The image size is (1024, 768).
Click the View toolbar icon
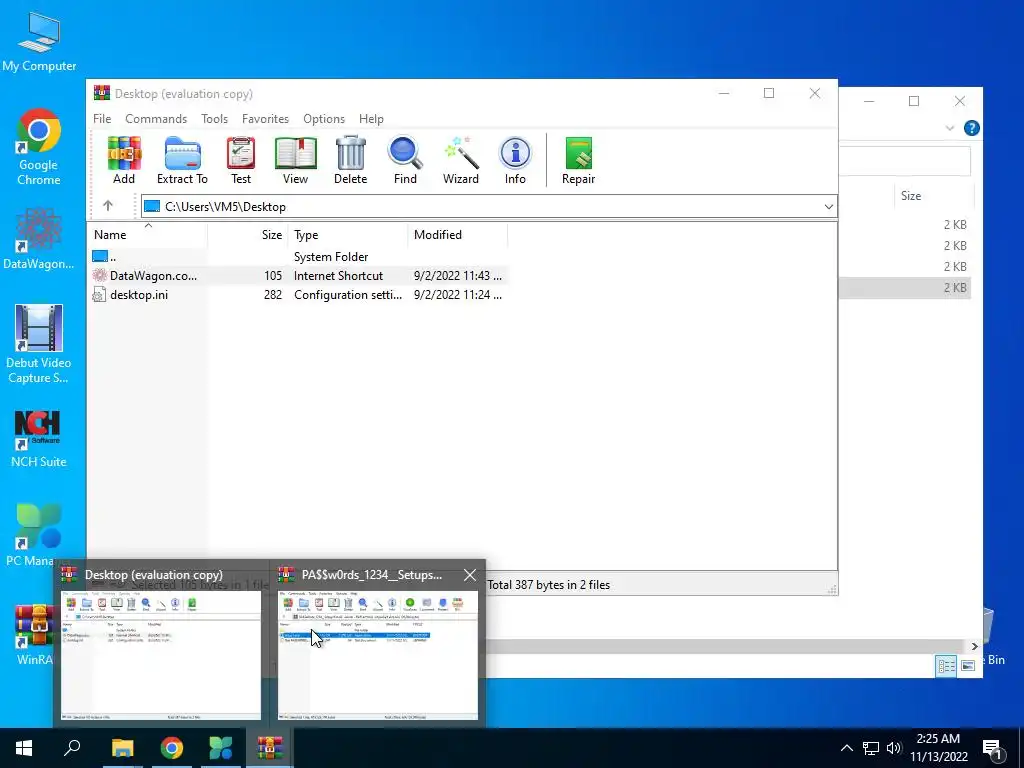pyautogui.click(x=295, y=161)
